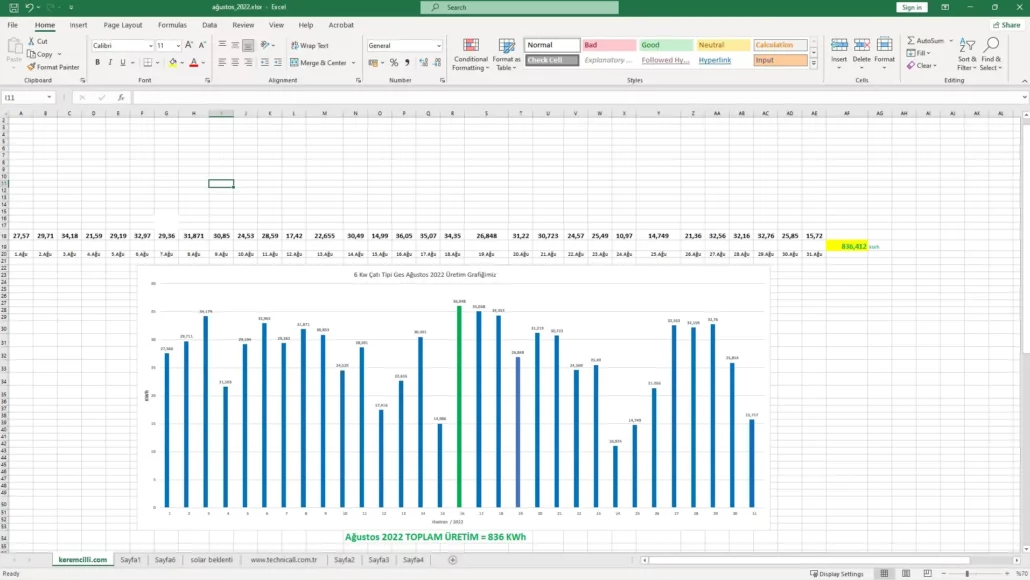Open the www.technicall.com.tr sheet

[x=284, y=560]
